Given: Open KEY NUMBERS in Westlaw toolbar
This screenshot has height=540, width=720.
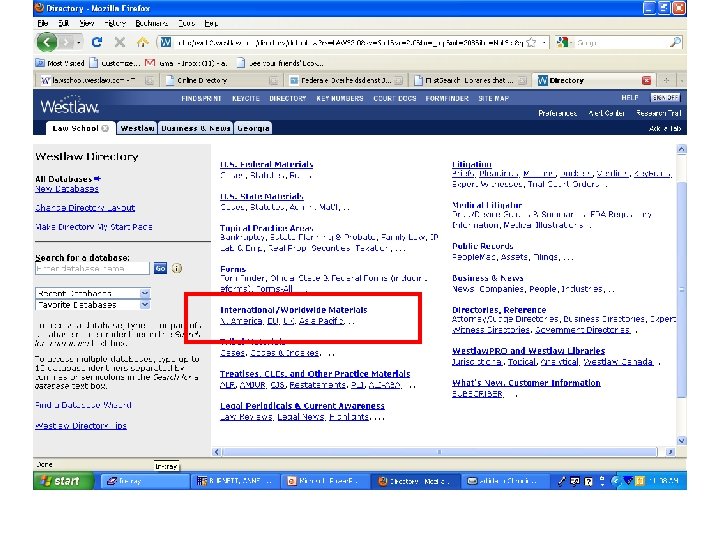Looking at the screenshot, I should pyautogui.click(x=340, y=98).
